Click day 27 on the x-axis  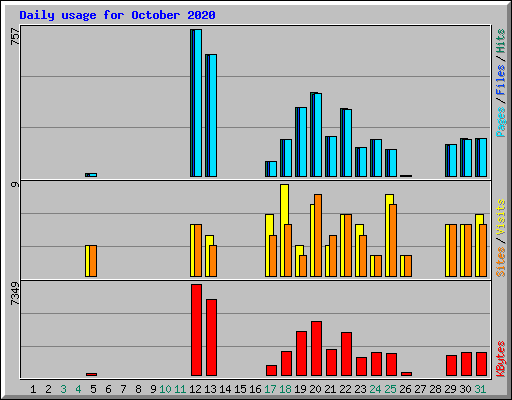coord(420,389)
